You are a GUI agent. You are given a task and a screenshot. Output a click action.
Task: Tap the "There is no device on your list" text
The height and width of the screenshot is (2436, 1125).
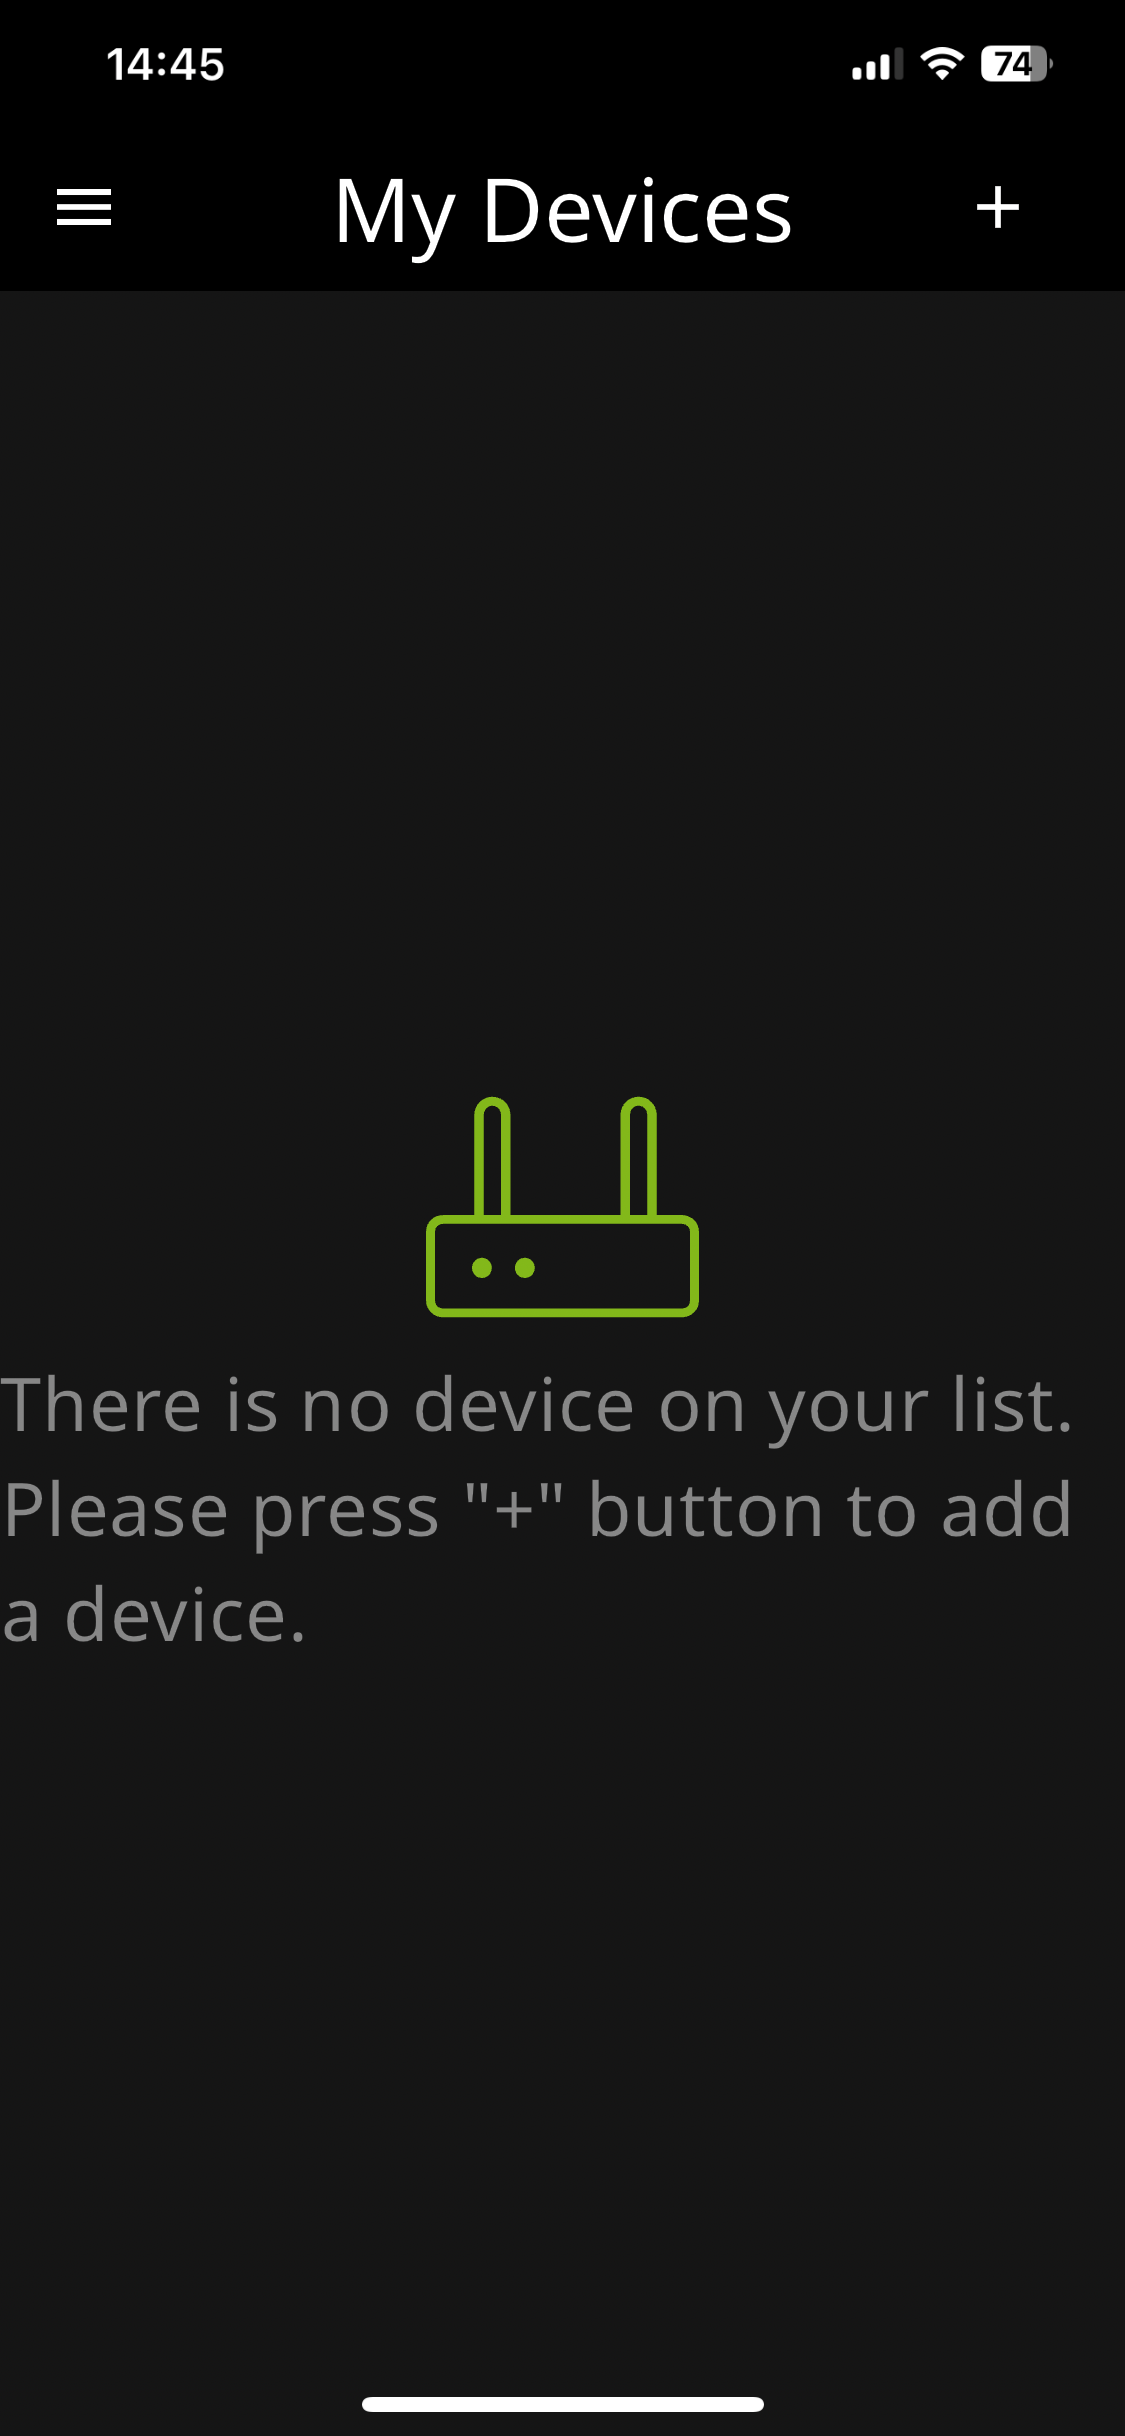point(537,1407)
